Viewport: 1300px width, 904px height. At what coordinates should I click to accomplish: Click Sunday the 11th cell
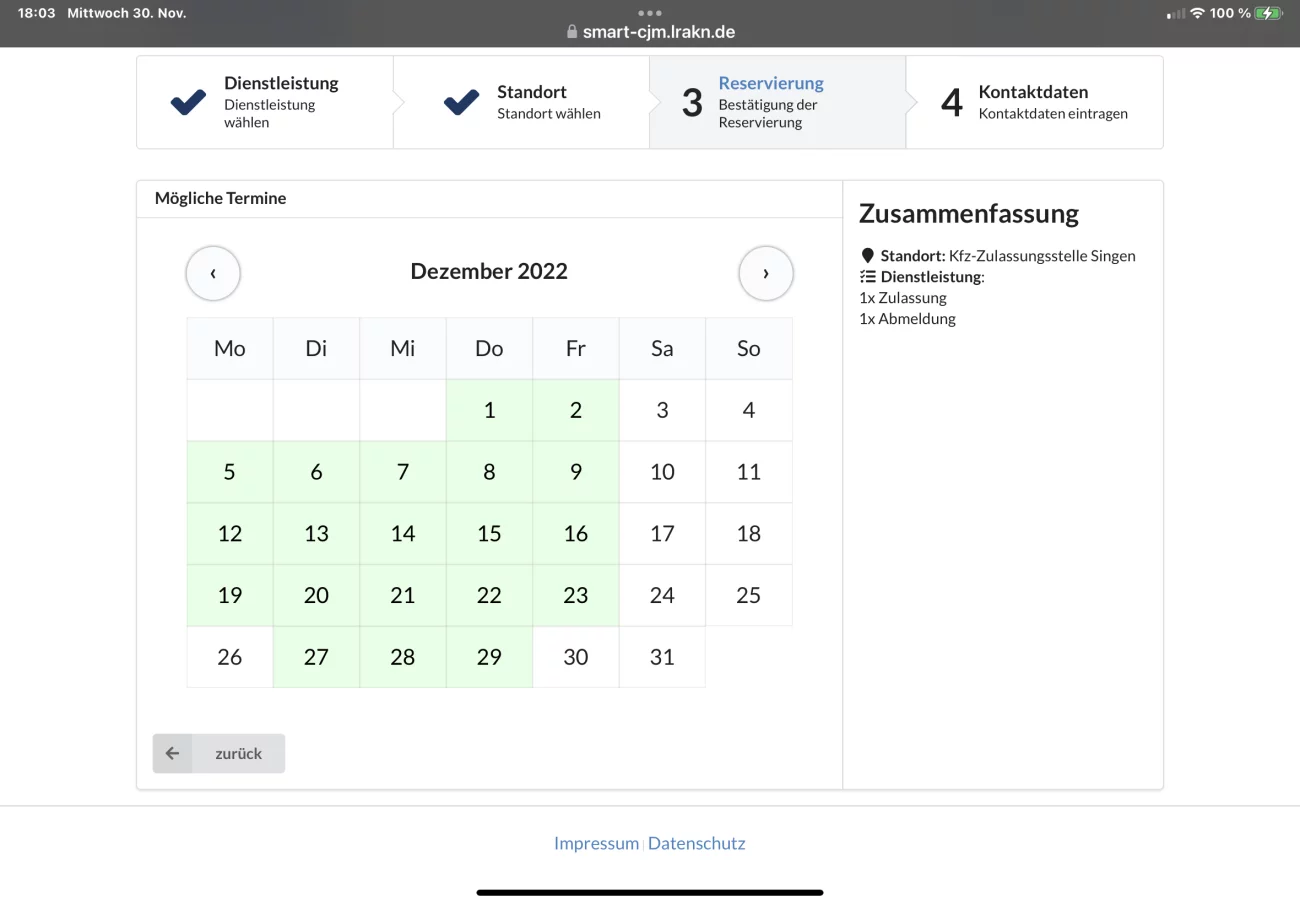coord(749,472)
